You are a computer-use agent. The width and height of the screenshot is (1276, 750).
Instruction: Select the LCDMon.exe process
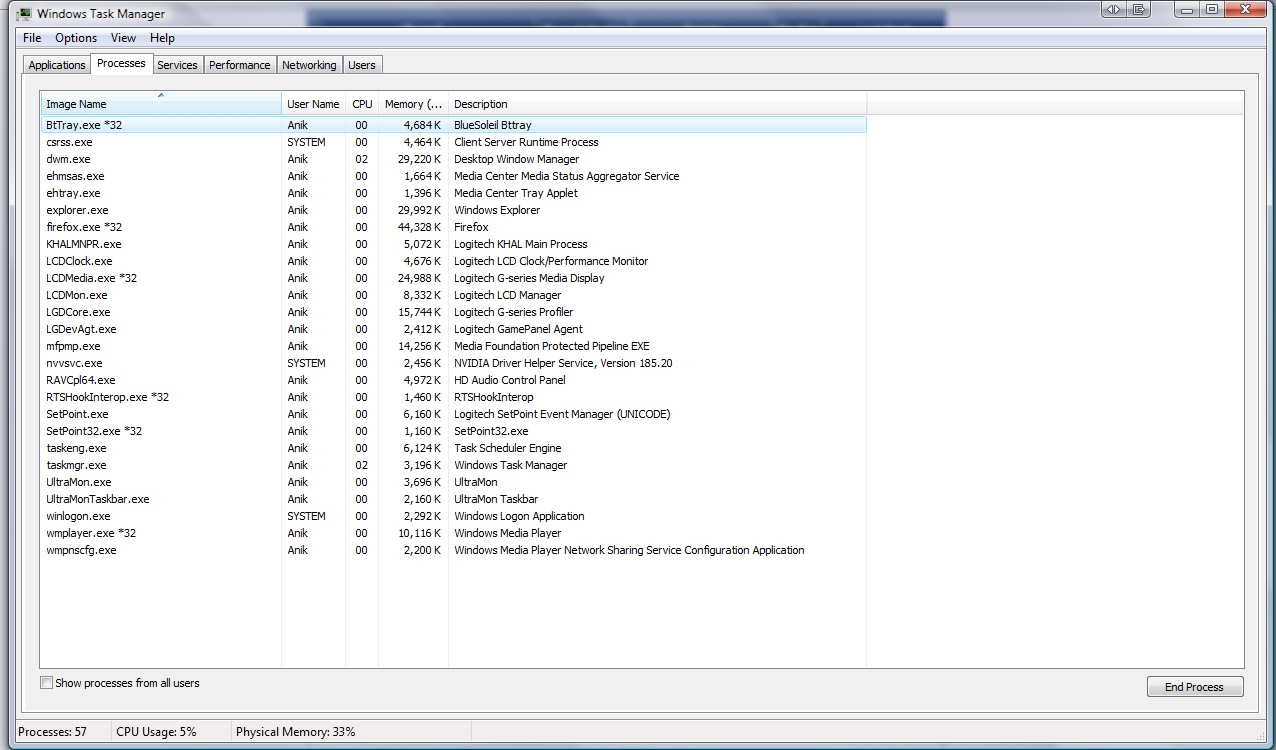coord(453,295)
